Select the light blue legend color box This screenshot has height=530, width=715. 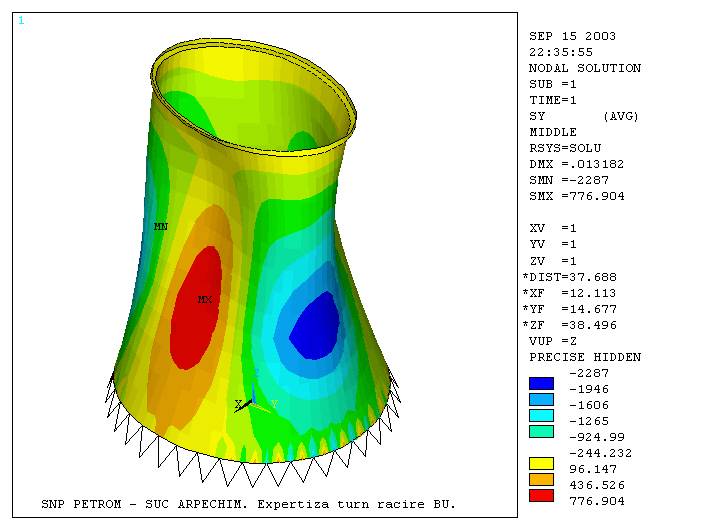[x=540, y=398]
